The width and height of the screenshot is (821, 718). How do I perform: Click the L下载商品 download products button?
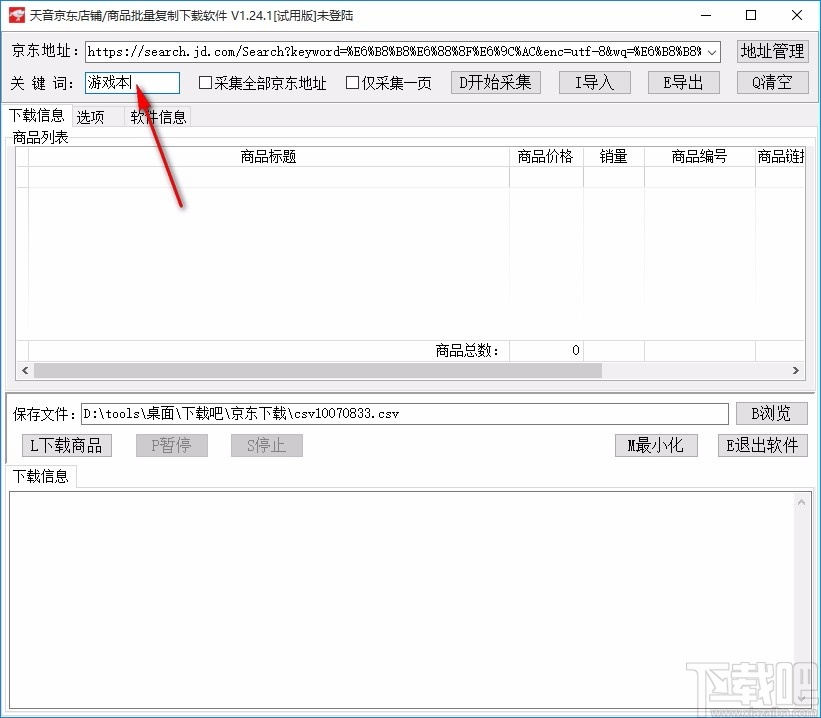pyautogui.click(x=66, y=445)
